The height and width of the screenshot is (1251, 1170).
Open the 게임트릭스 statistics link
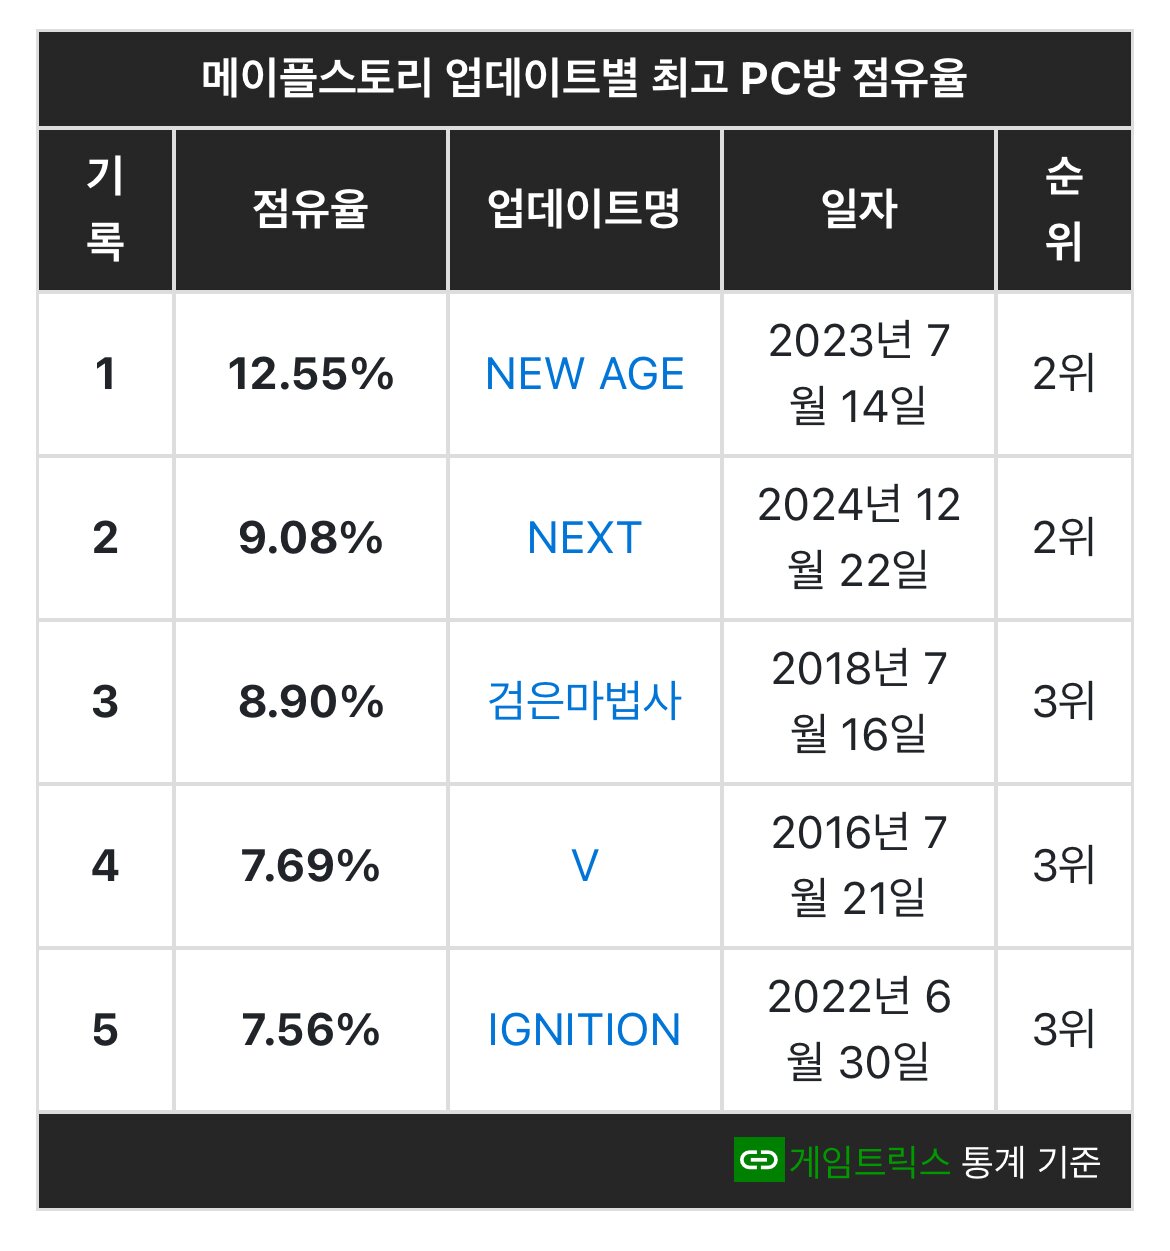pos(869,1161)
